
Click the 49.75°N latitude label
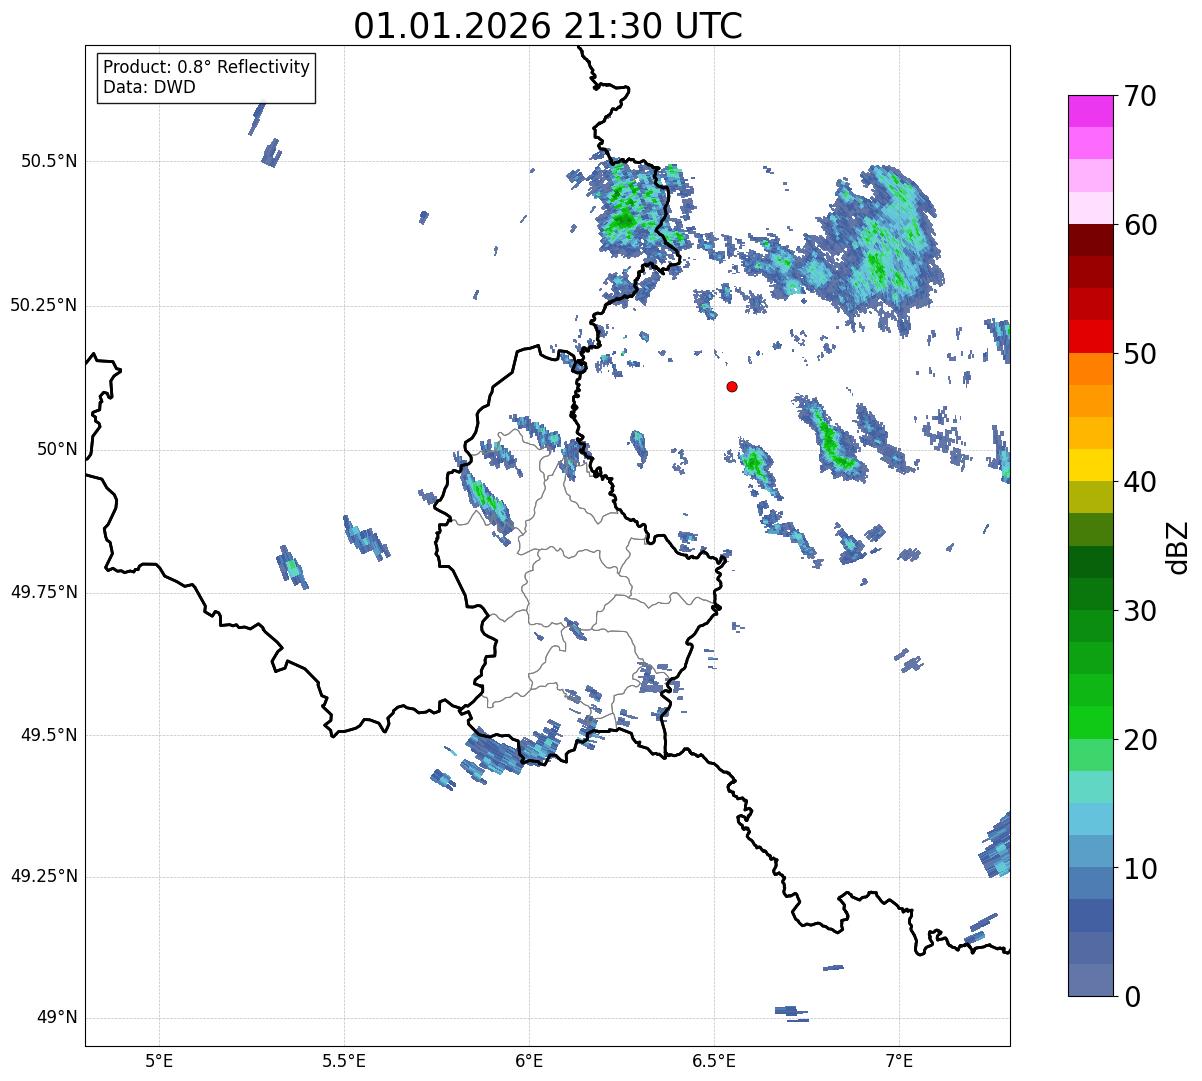click(x=44, y=592)
